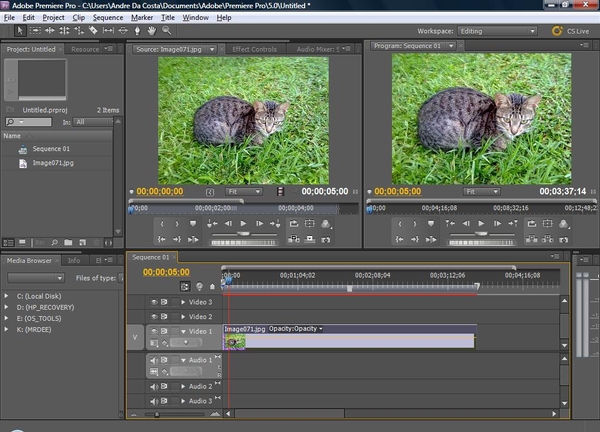The image size is (600, 432).
Task: Click the Image071.jpg clip thumbnail on Video 1
Action: point(236,342)
